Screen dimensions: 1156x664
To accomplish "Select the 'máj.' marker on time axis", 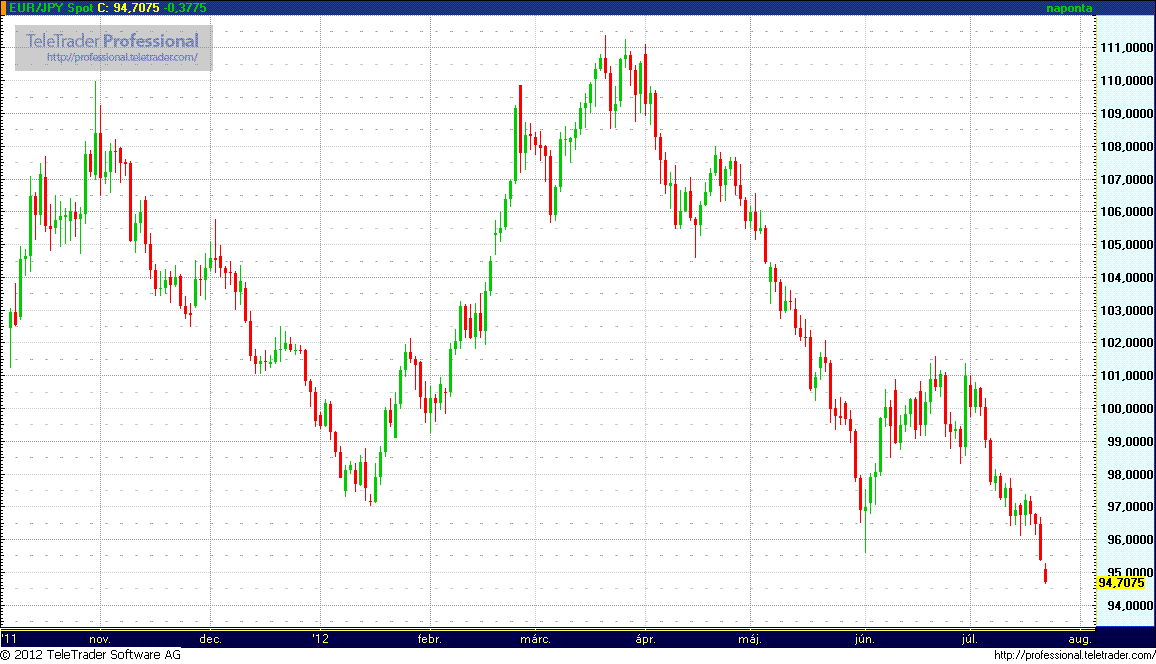I will tap(750, 638).
